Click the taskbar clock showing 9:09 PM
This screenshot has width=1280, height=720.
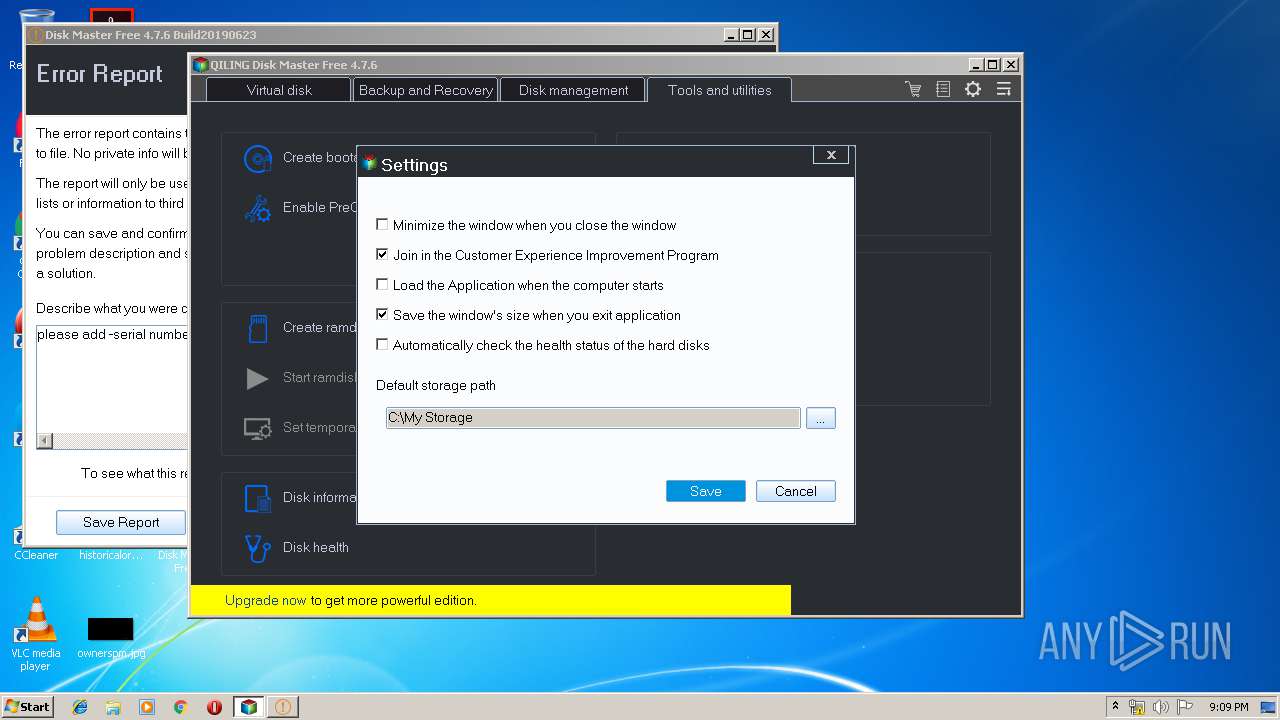[x=1228, y=707]
